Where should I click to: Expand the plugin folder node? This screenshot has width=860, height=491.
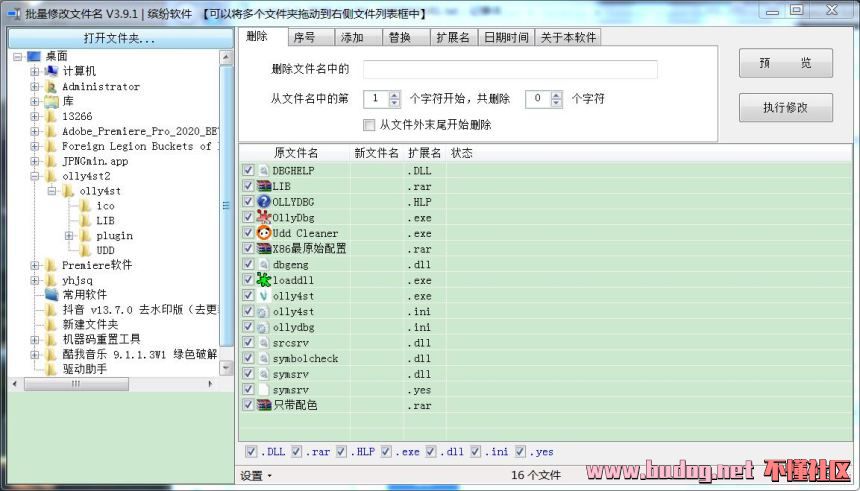coord(69,236)
